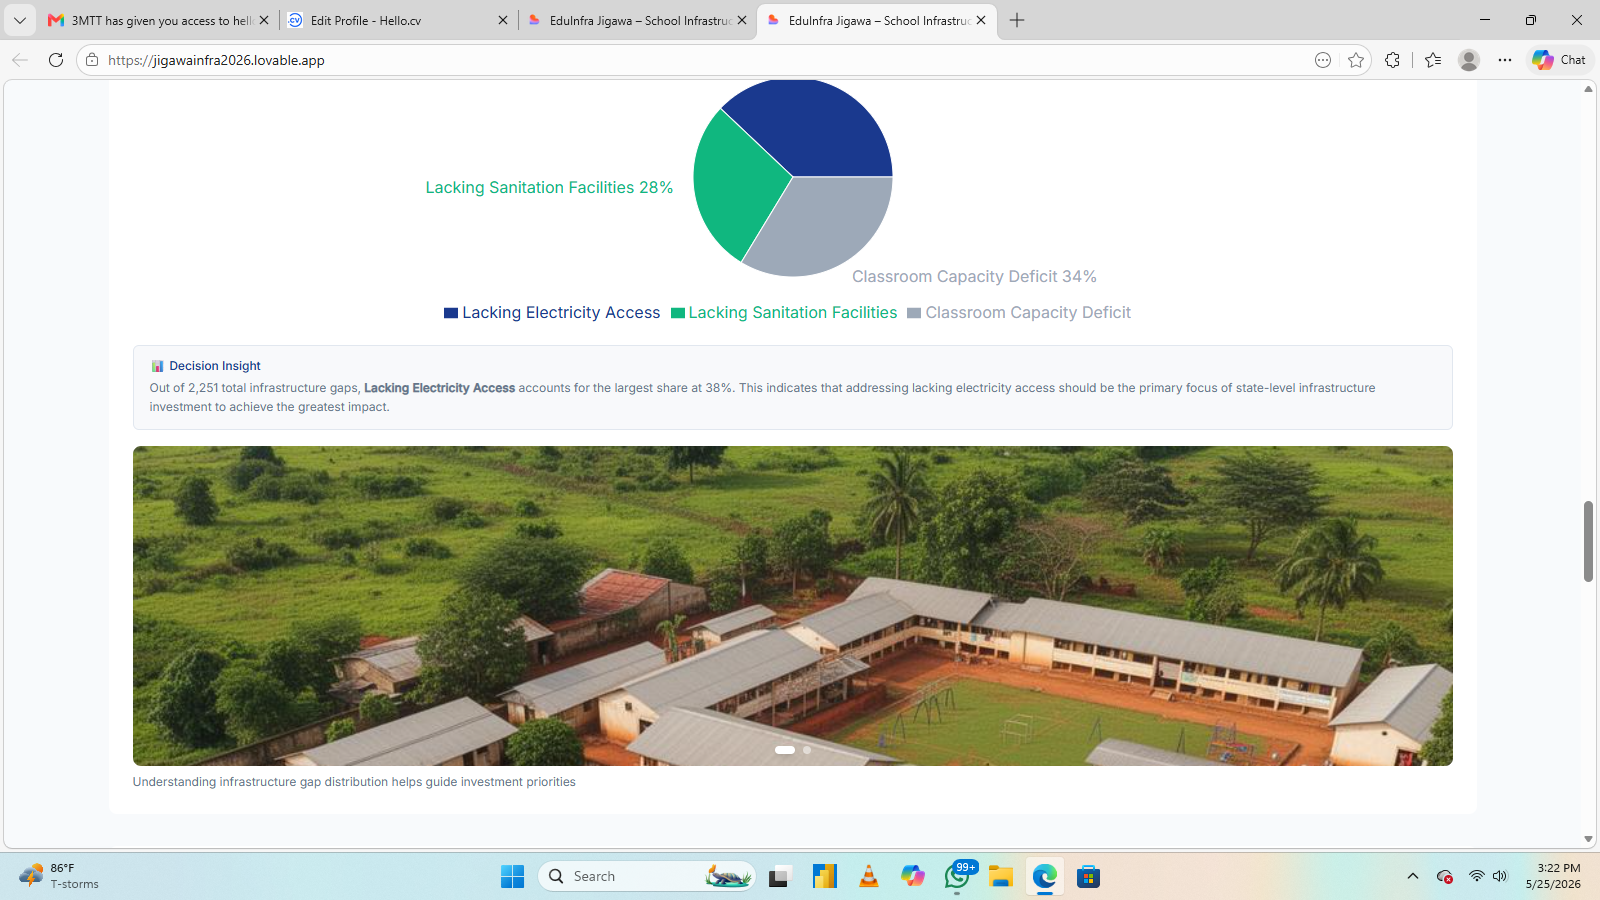
Task: Click the aerial school photo in carousel
Action: (x=792, y=606)
